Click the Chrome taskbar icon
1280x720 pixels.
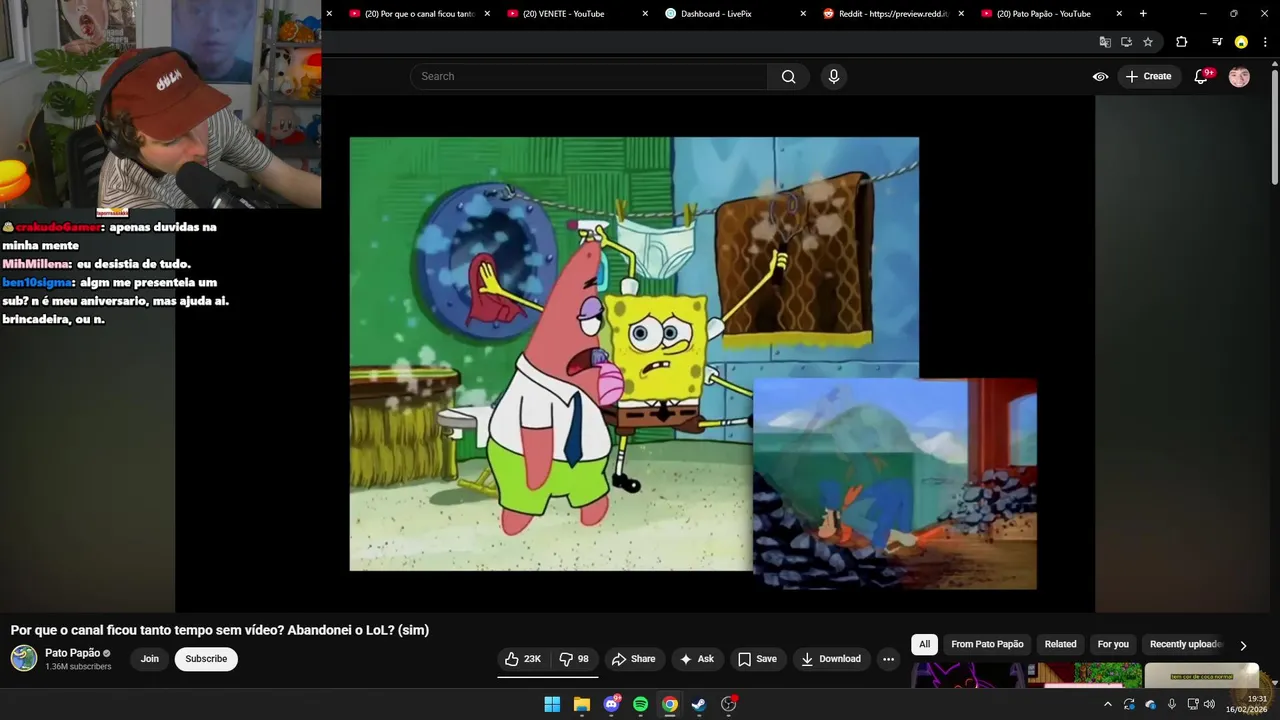click(x=670, y=704)
